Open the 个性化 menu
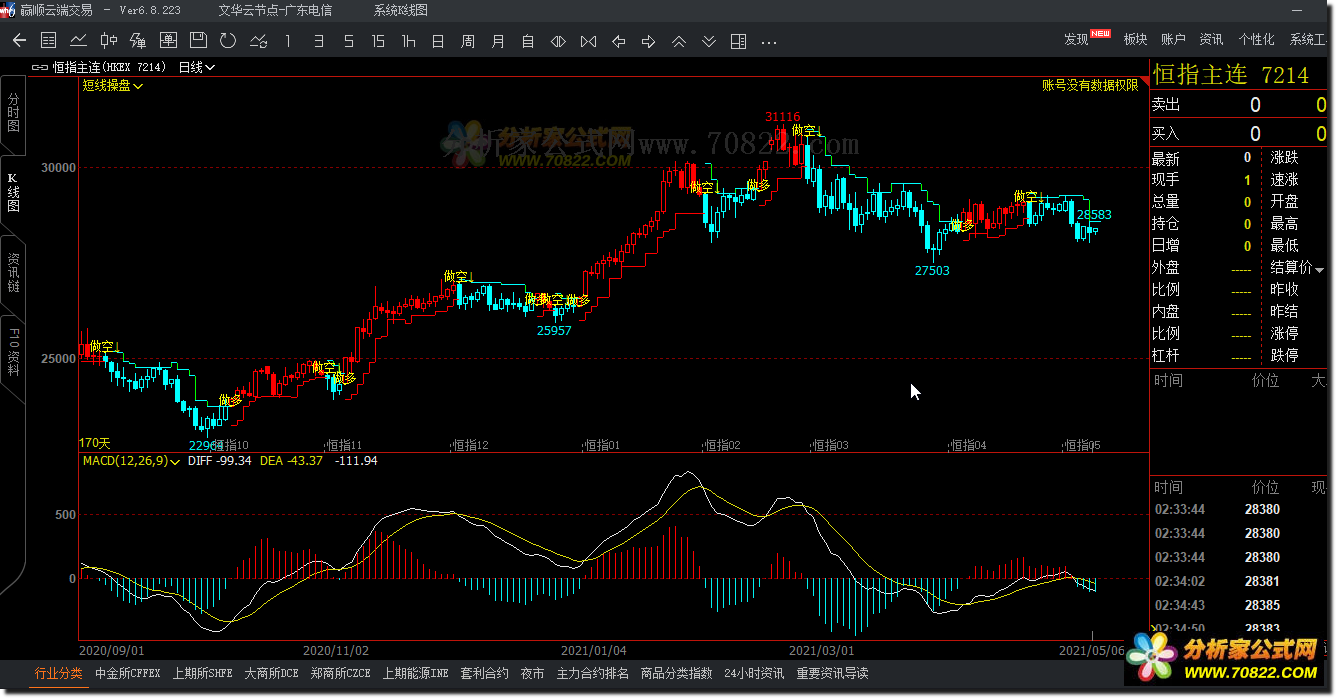Image resolution: width=1337 pixels, height=698 pixels. 1256,39
